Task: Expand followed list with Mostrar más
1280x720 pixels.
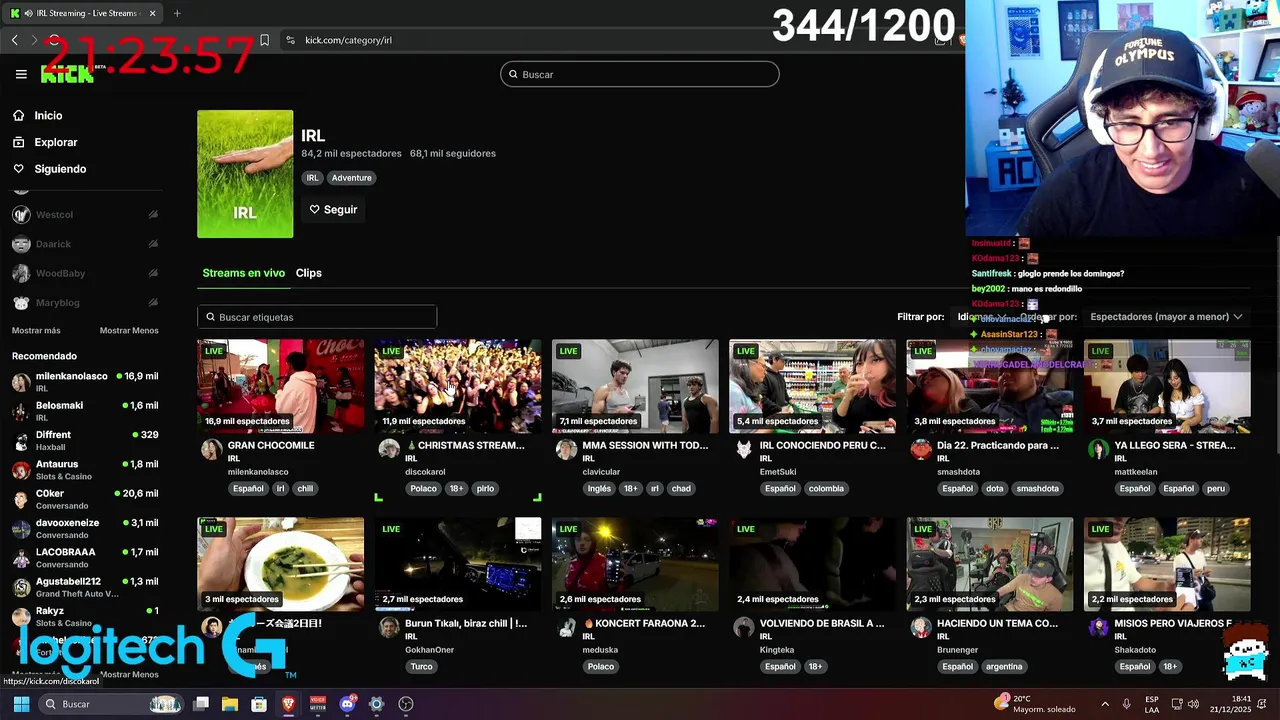Action: (x=36, y=331)
